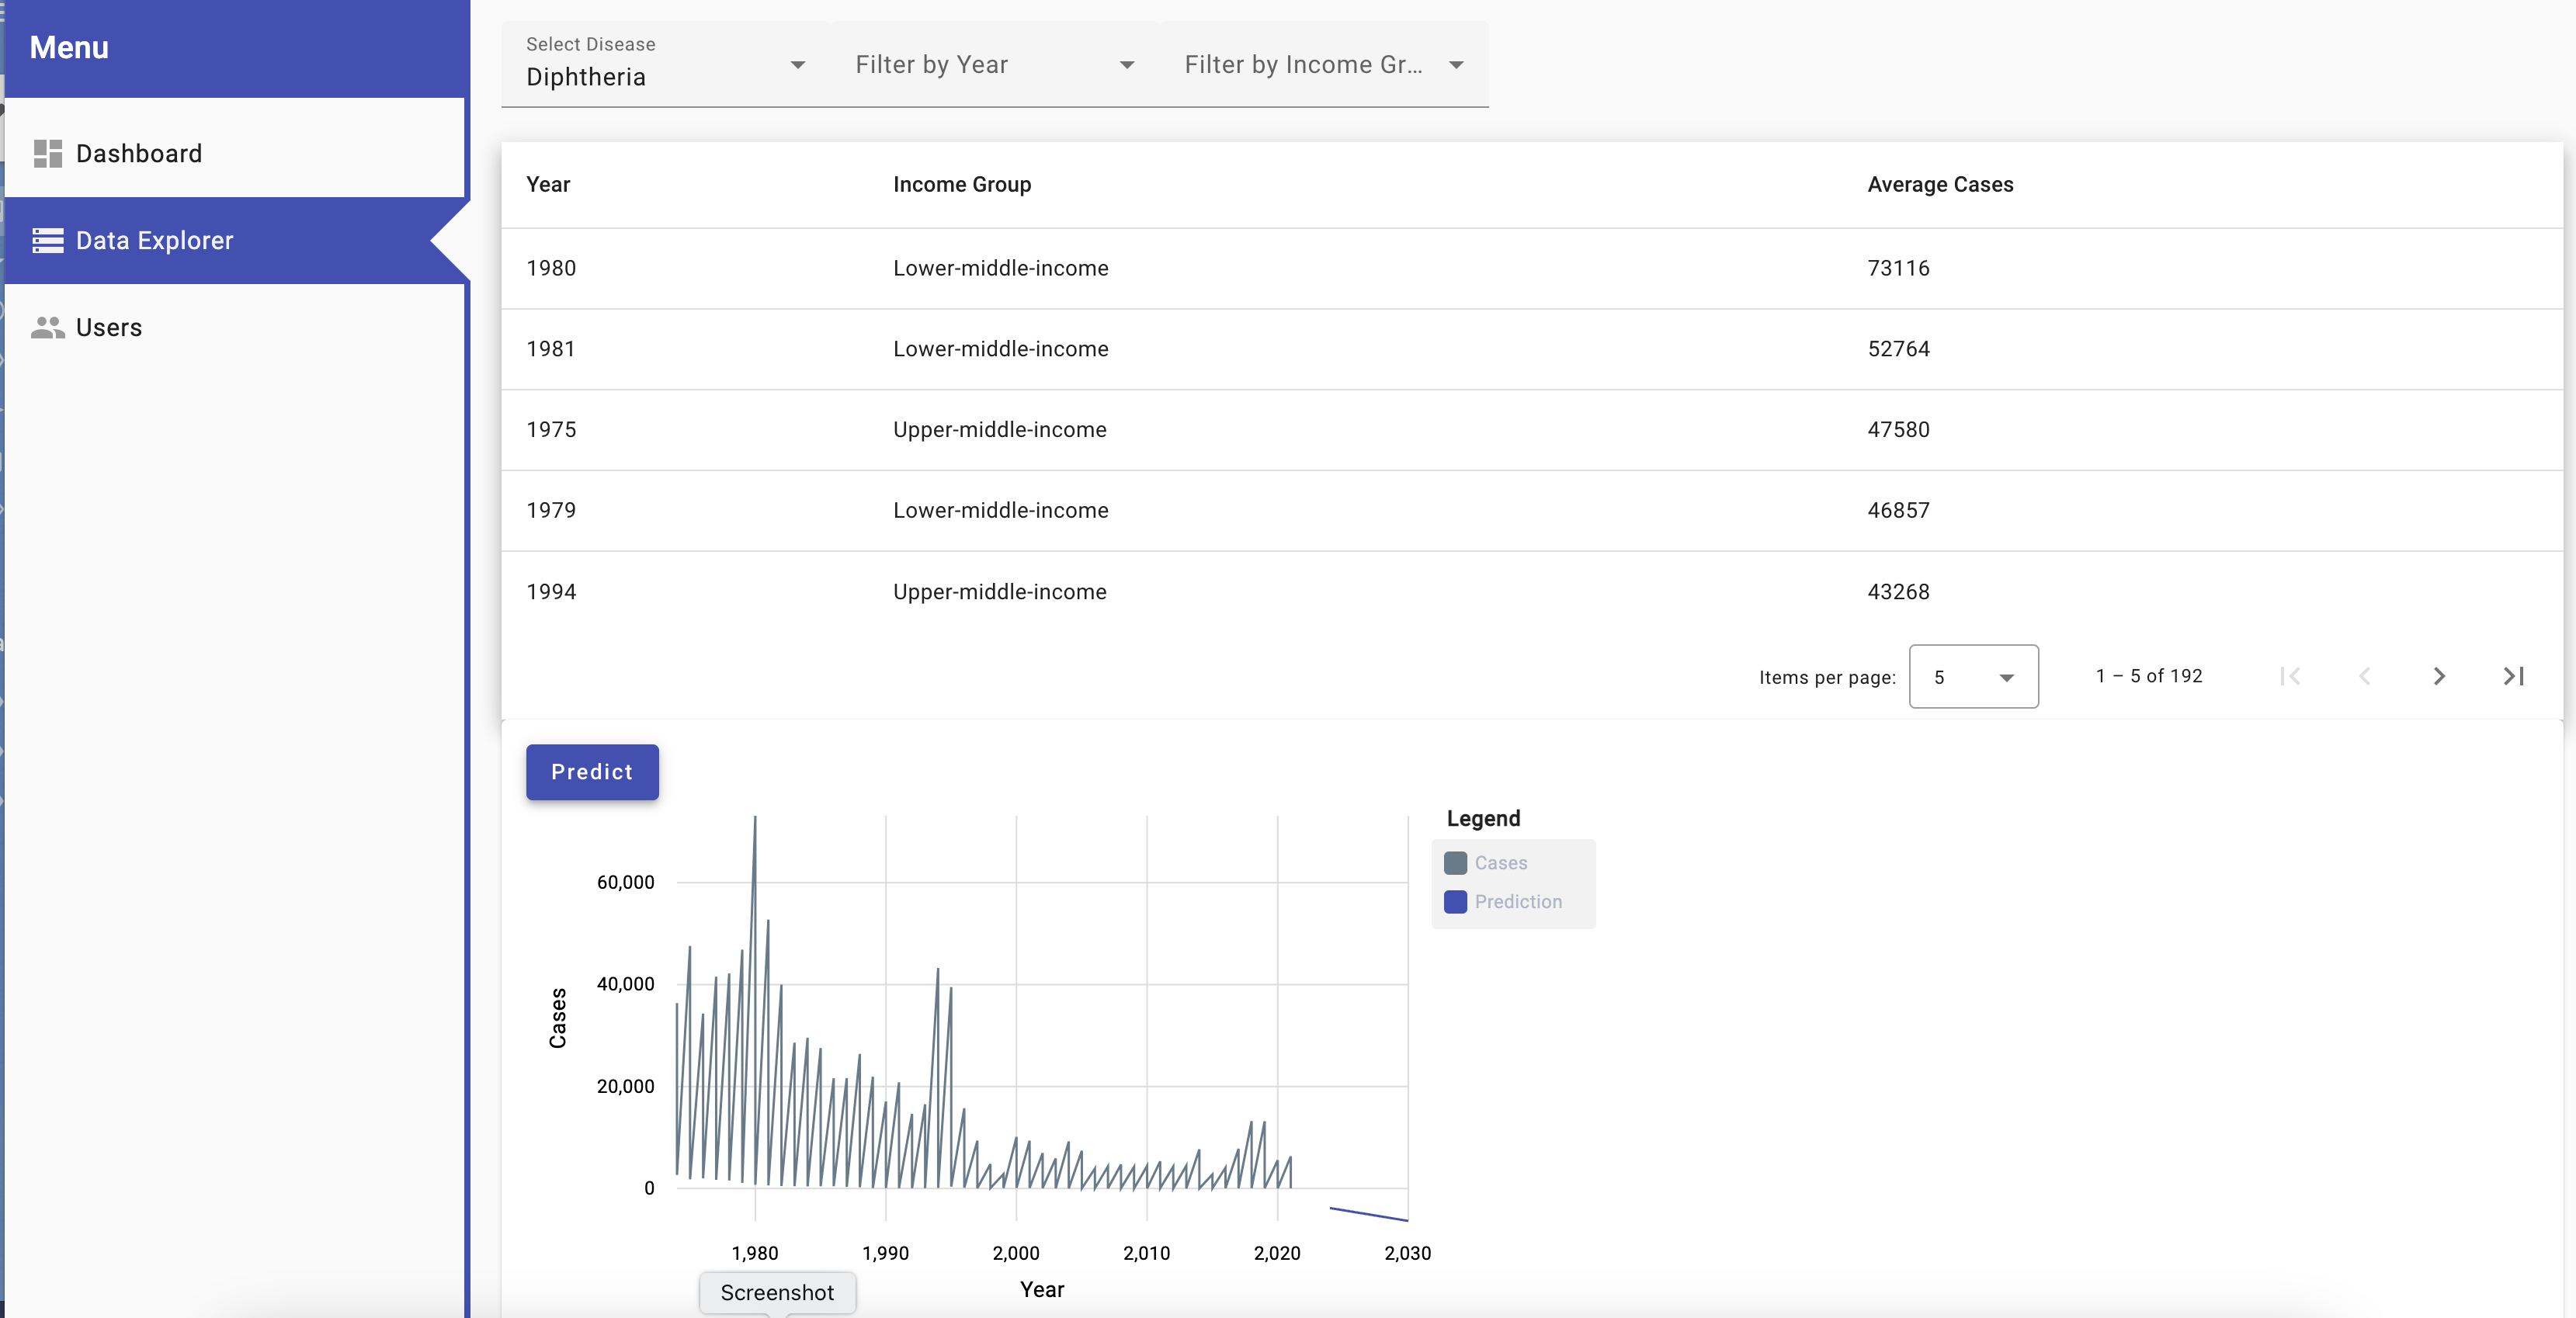The width and height of the screenshot is (2576, 1318).
Task: Jump to last page of table
Action: tap(2513, 676)
